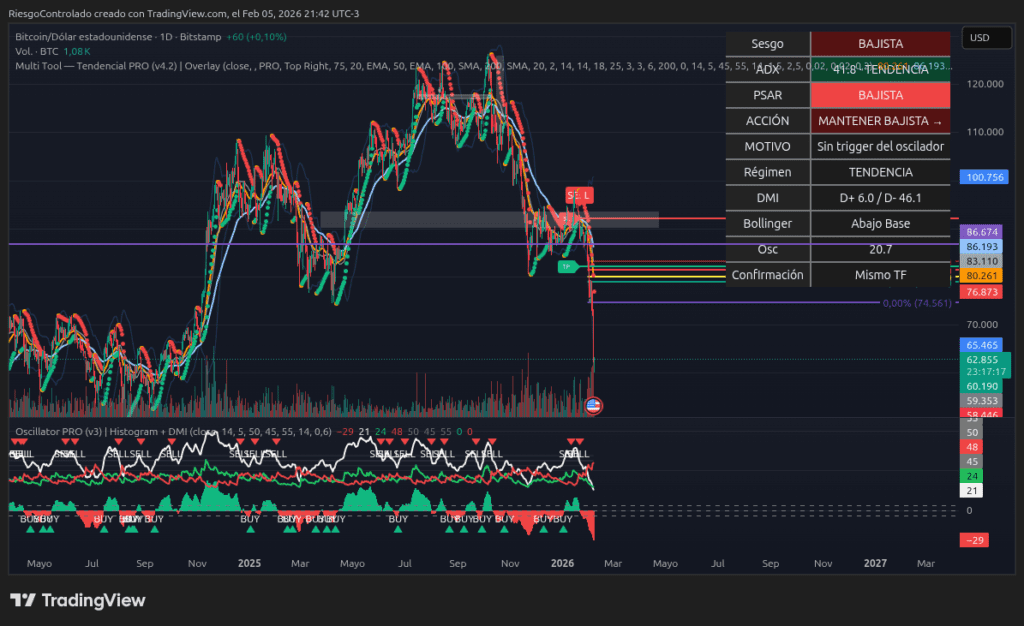Image resolution: width=1024 pixels, height=626 pixels.
Task: Click the green TP marker on chart
Action: (566, 267)
